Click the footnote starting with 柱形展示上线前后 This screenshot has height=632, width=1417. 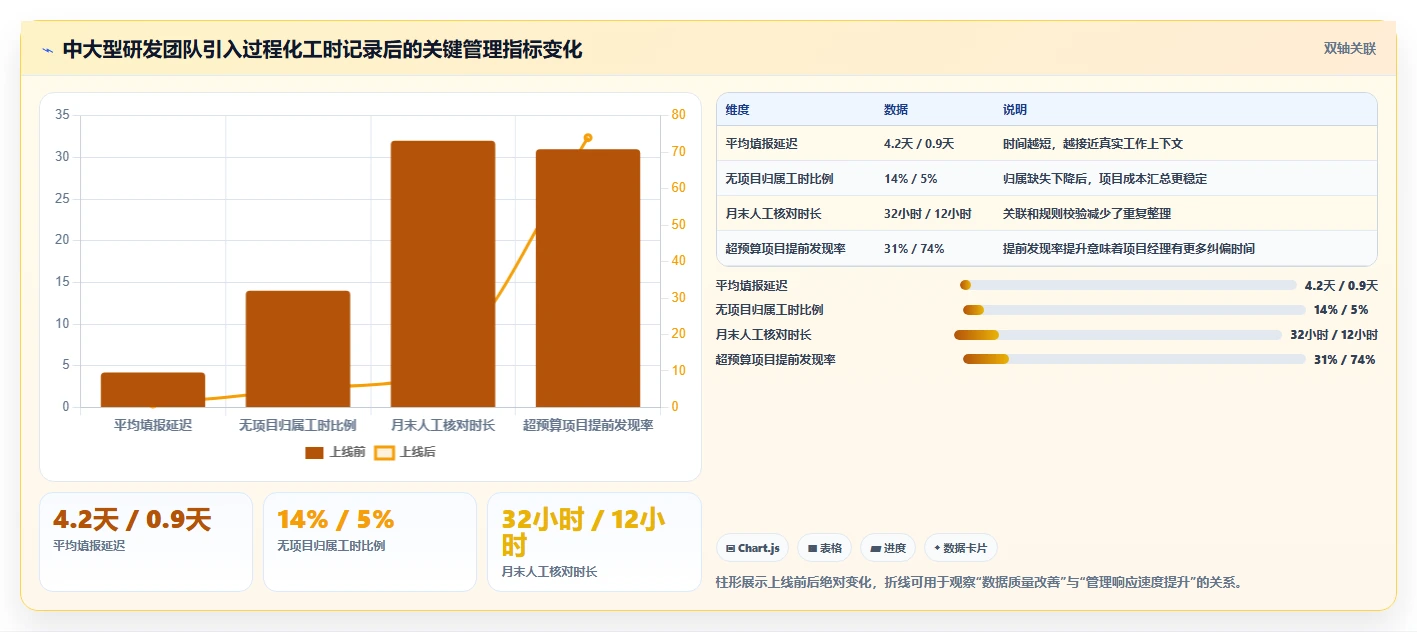click(981, 583)
